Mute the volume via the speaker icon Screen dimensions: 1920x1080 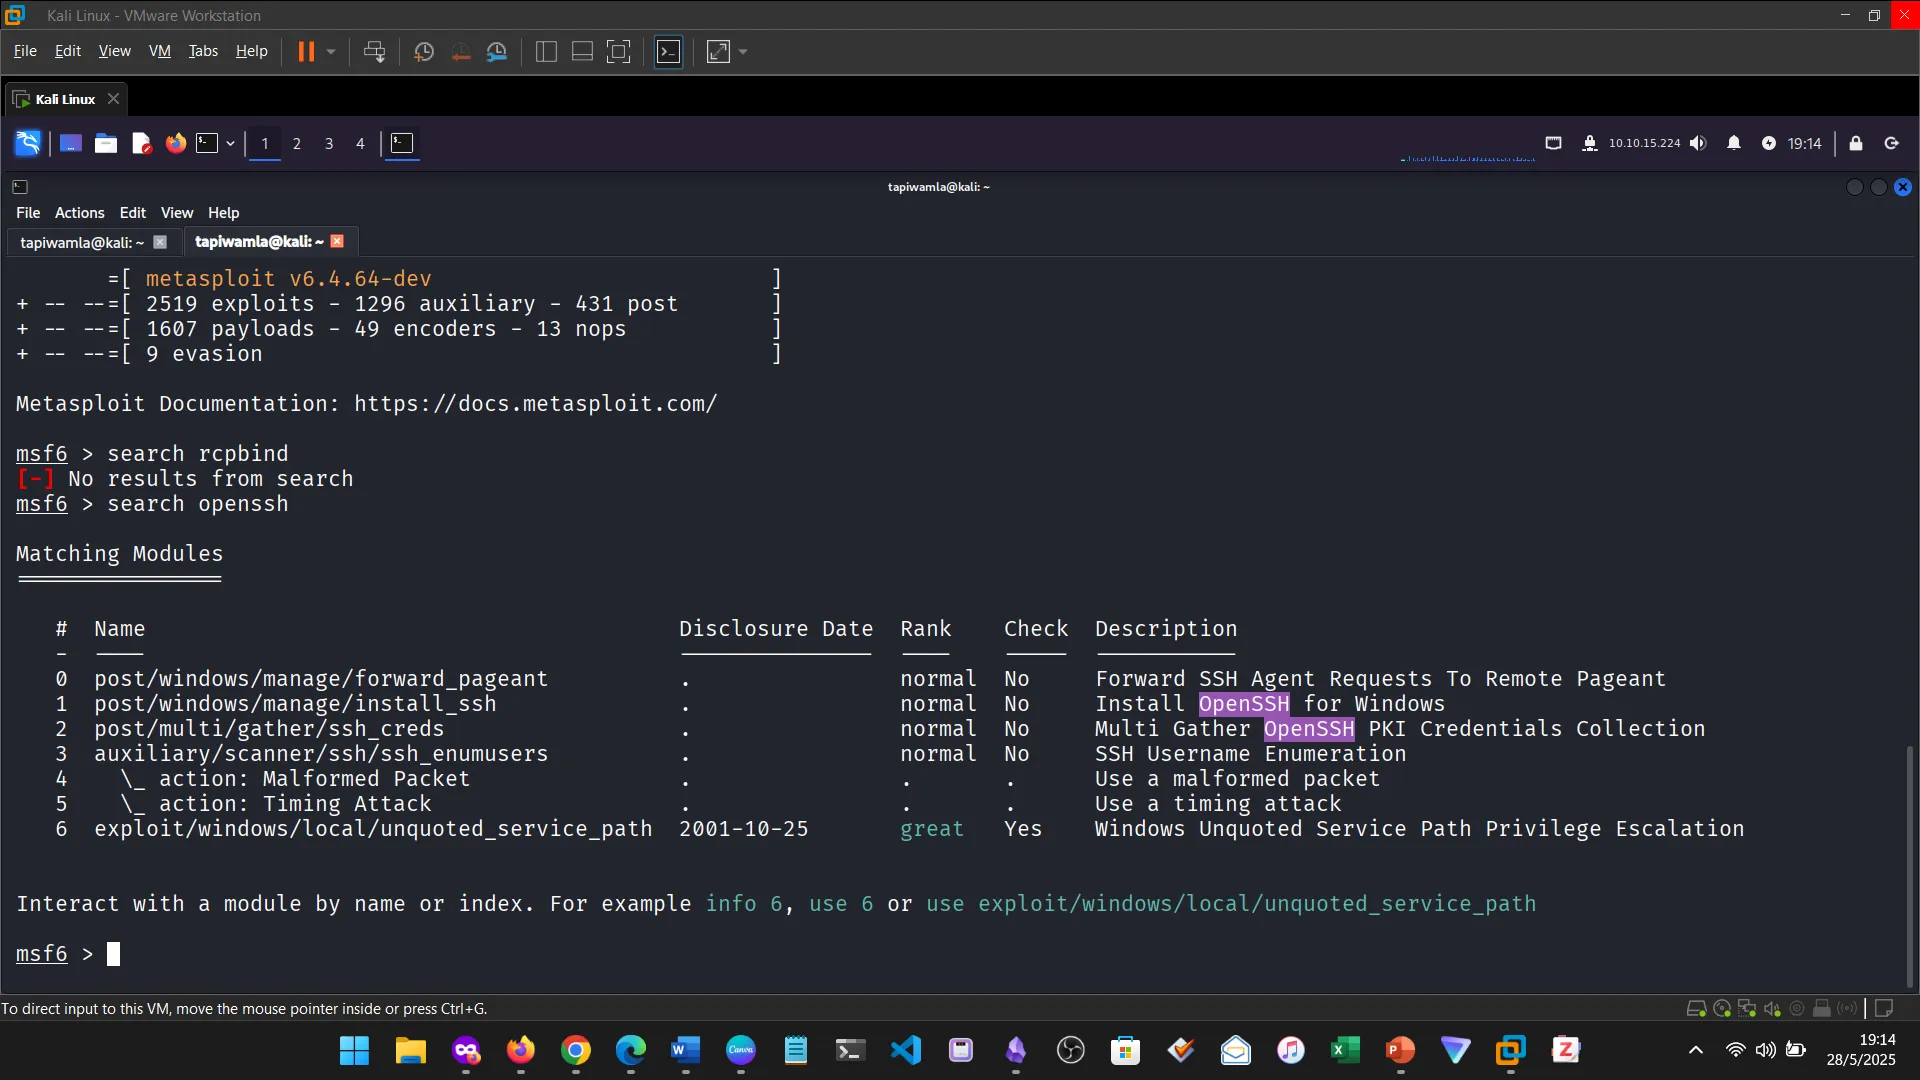point(1699,143)
